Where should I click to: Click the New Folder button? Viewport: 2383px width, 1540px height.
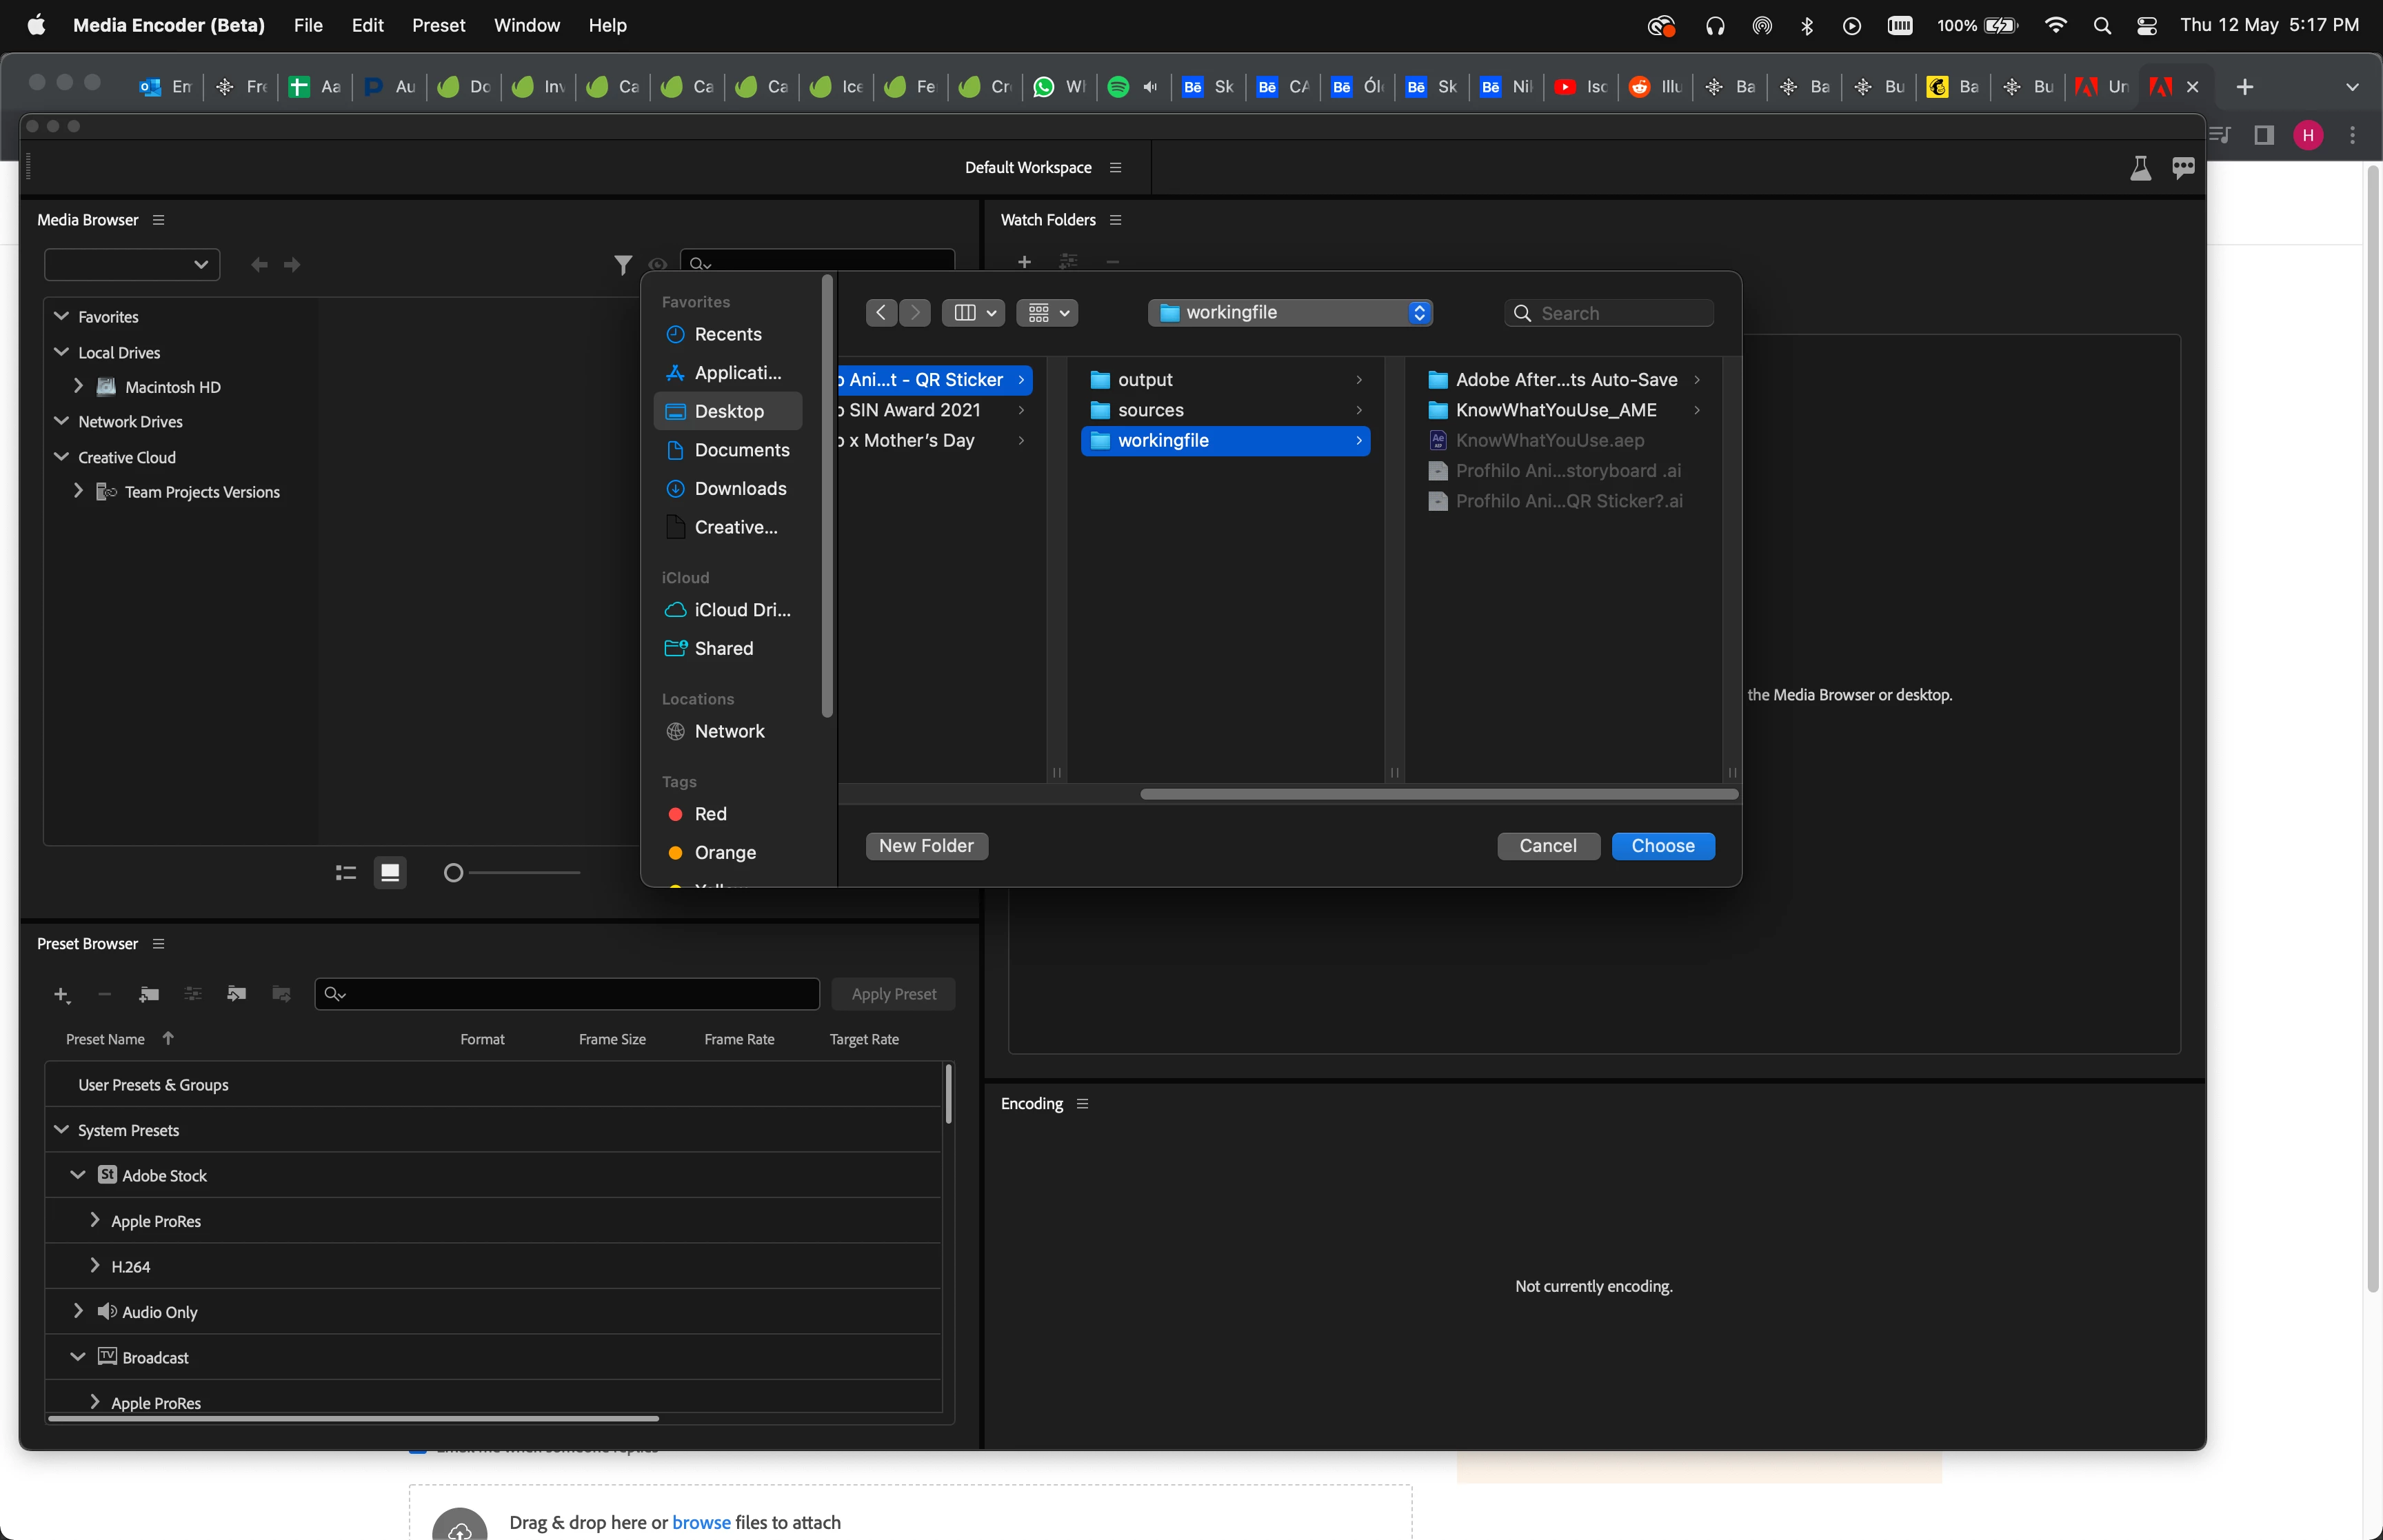click(x=926, y=846)
